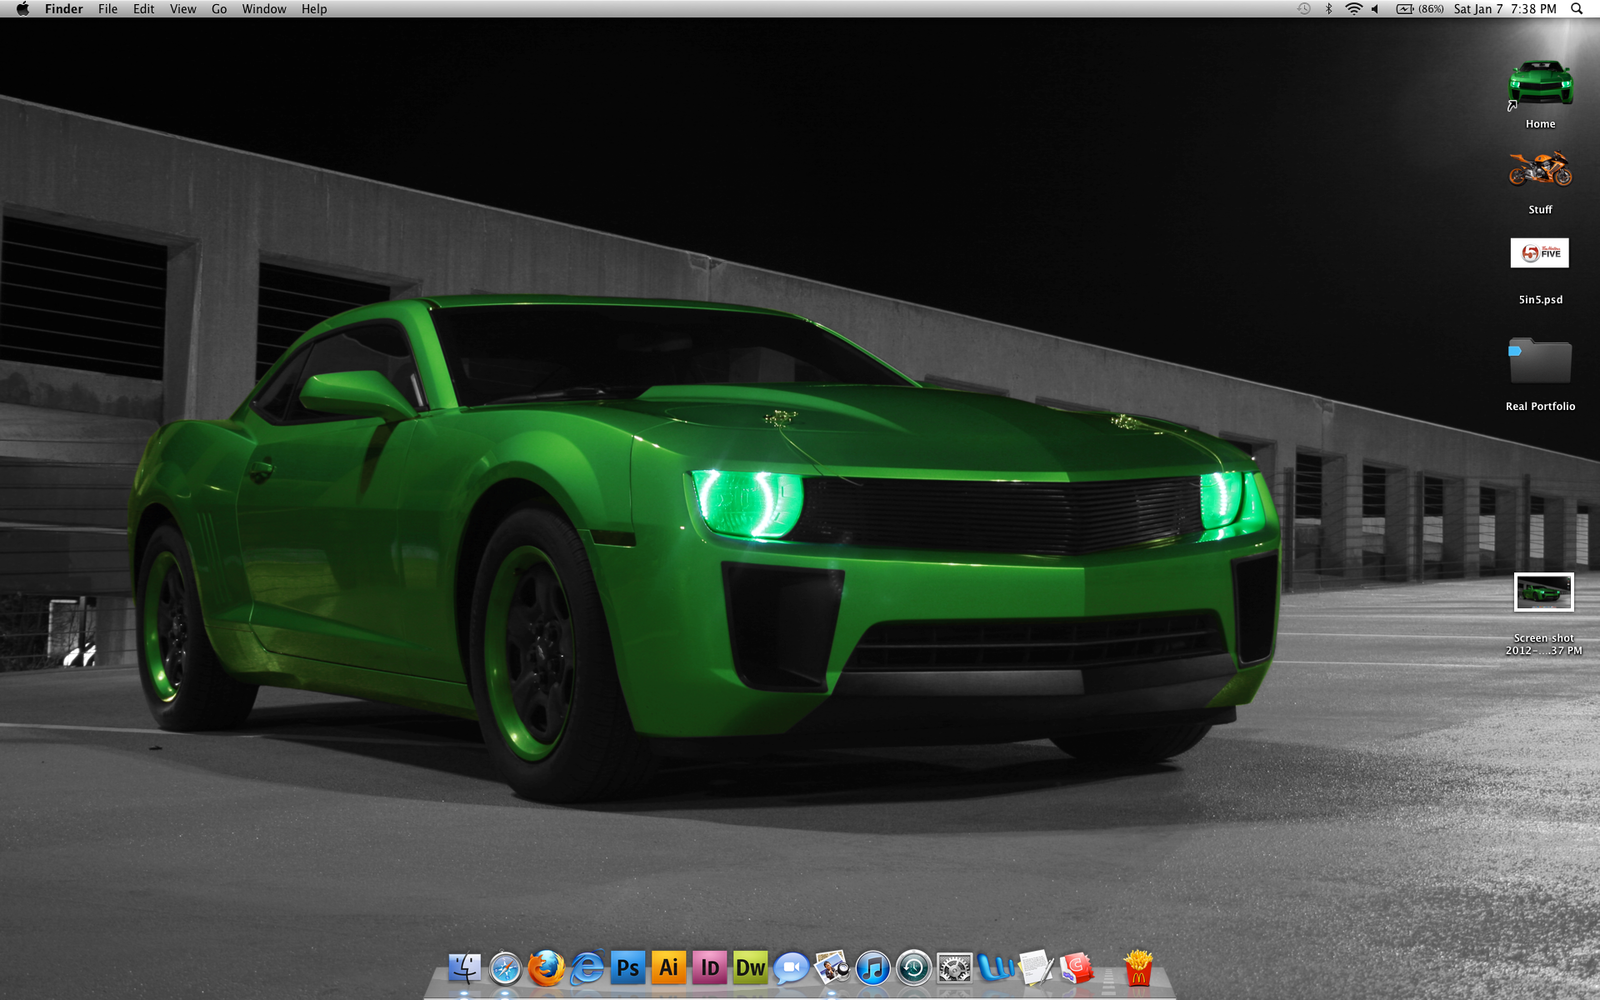Select the Real Portfolio folder
The image size is (1600, 1000).
coord(1540,362)
